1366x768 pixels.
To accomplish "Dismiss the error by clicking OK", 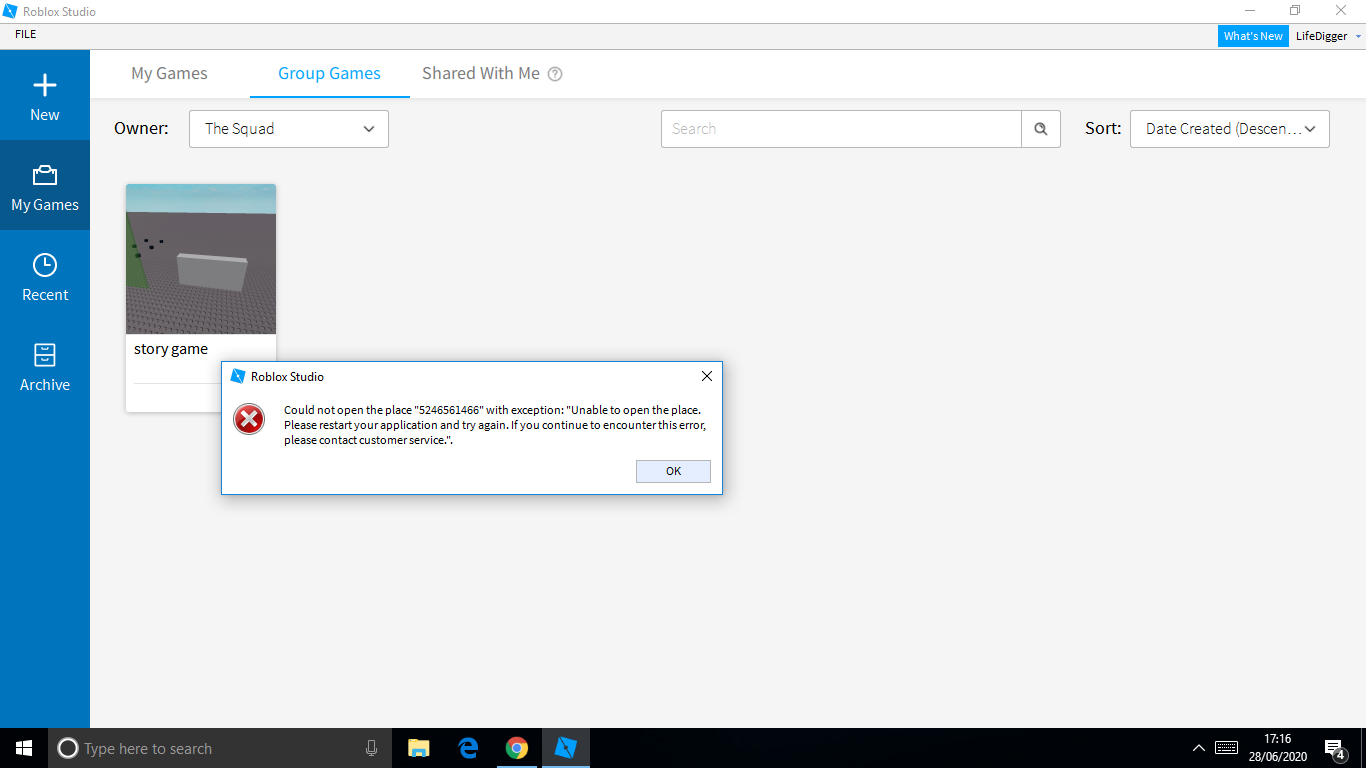I will pos(673,471).
